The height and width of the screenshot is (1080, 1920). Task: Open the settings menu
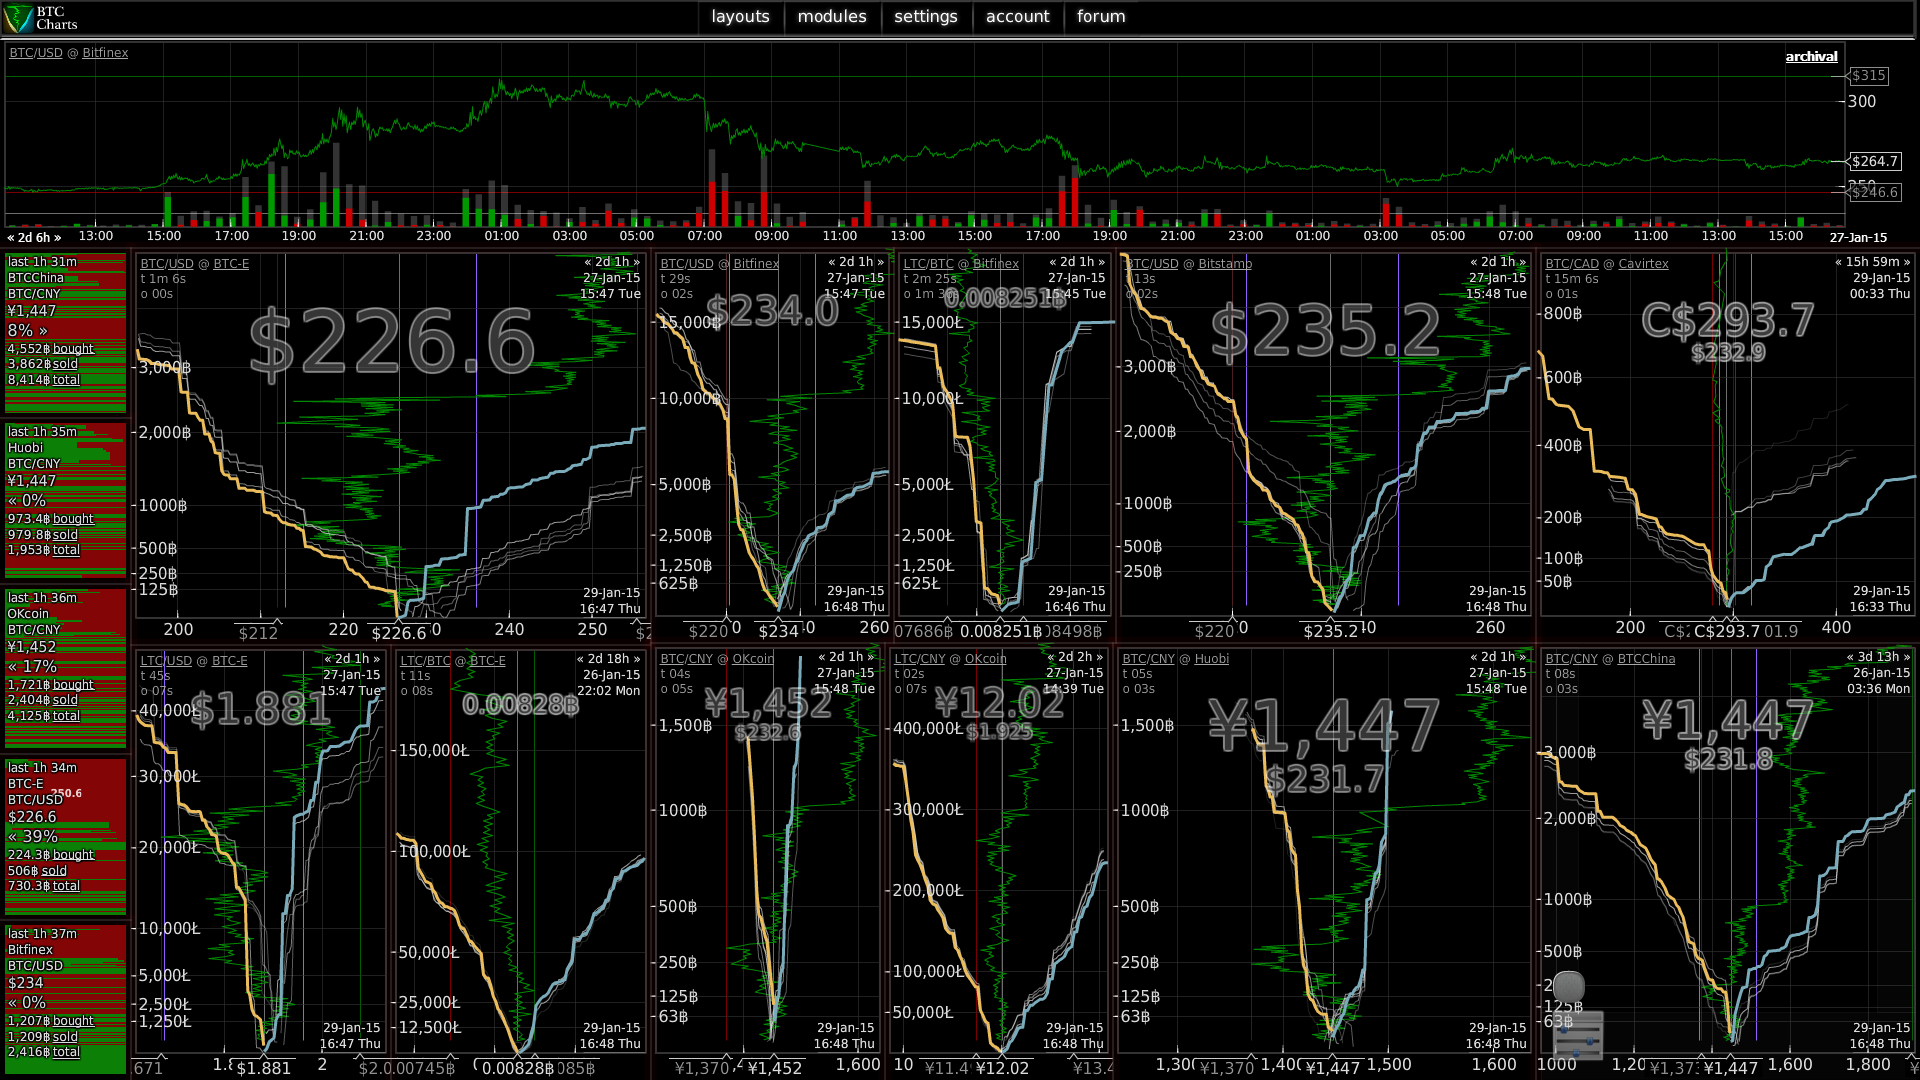tap(926, 17)
